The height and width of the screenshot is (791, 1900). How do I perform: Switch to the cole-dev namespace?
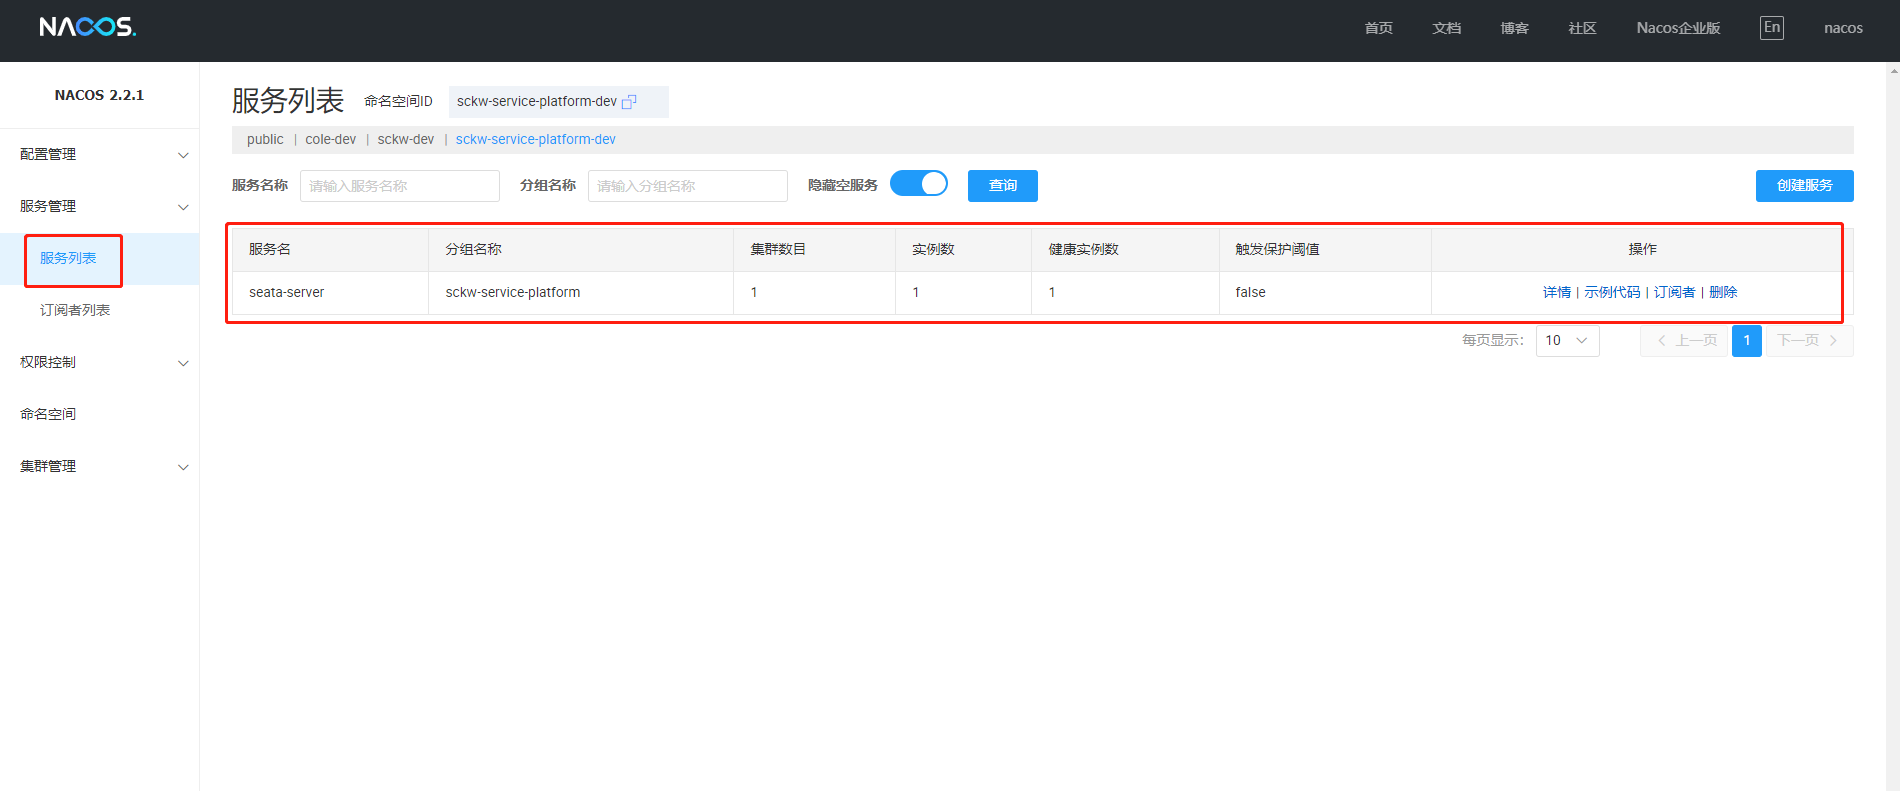330,140
